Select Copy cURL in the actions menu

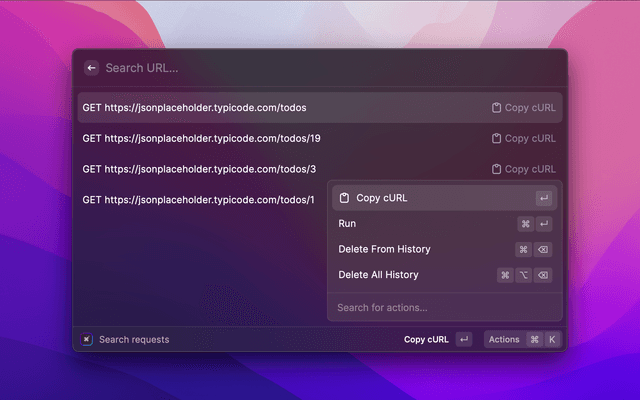pos(382,198)
